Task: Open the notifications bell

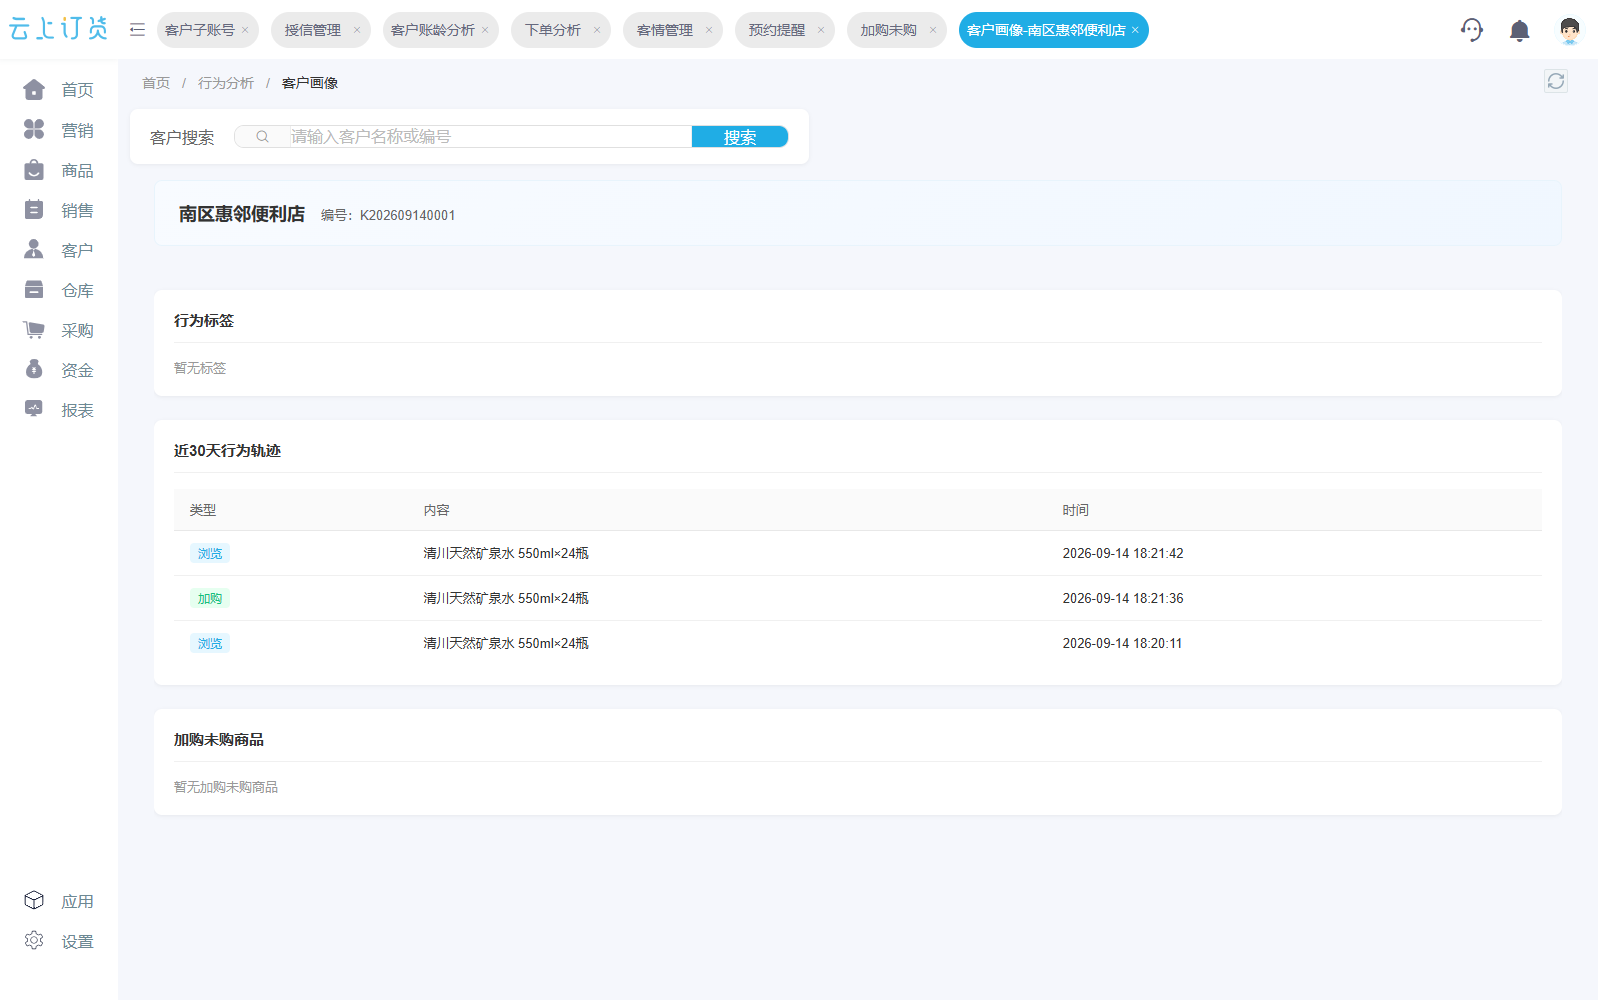Action: point(1520,30)
